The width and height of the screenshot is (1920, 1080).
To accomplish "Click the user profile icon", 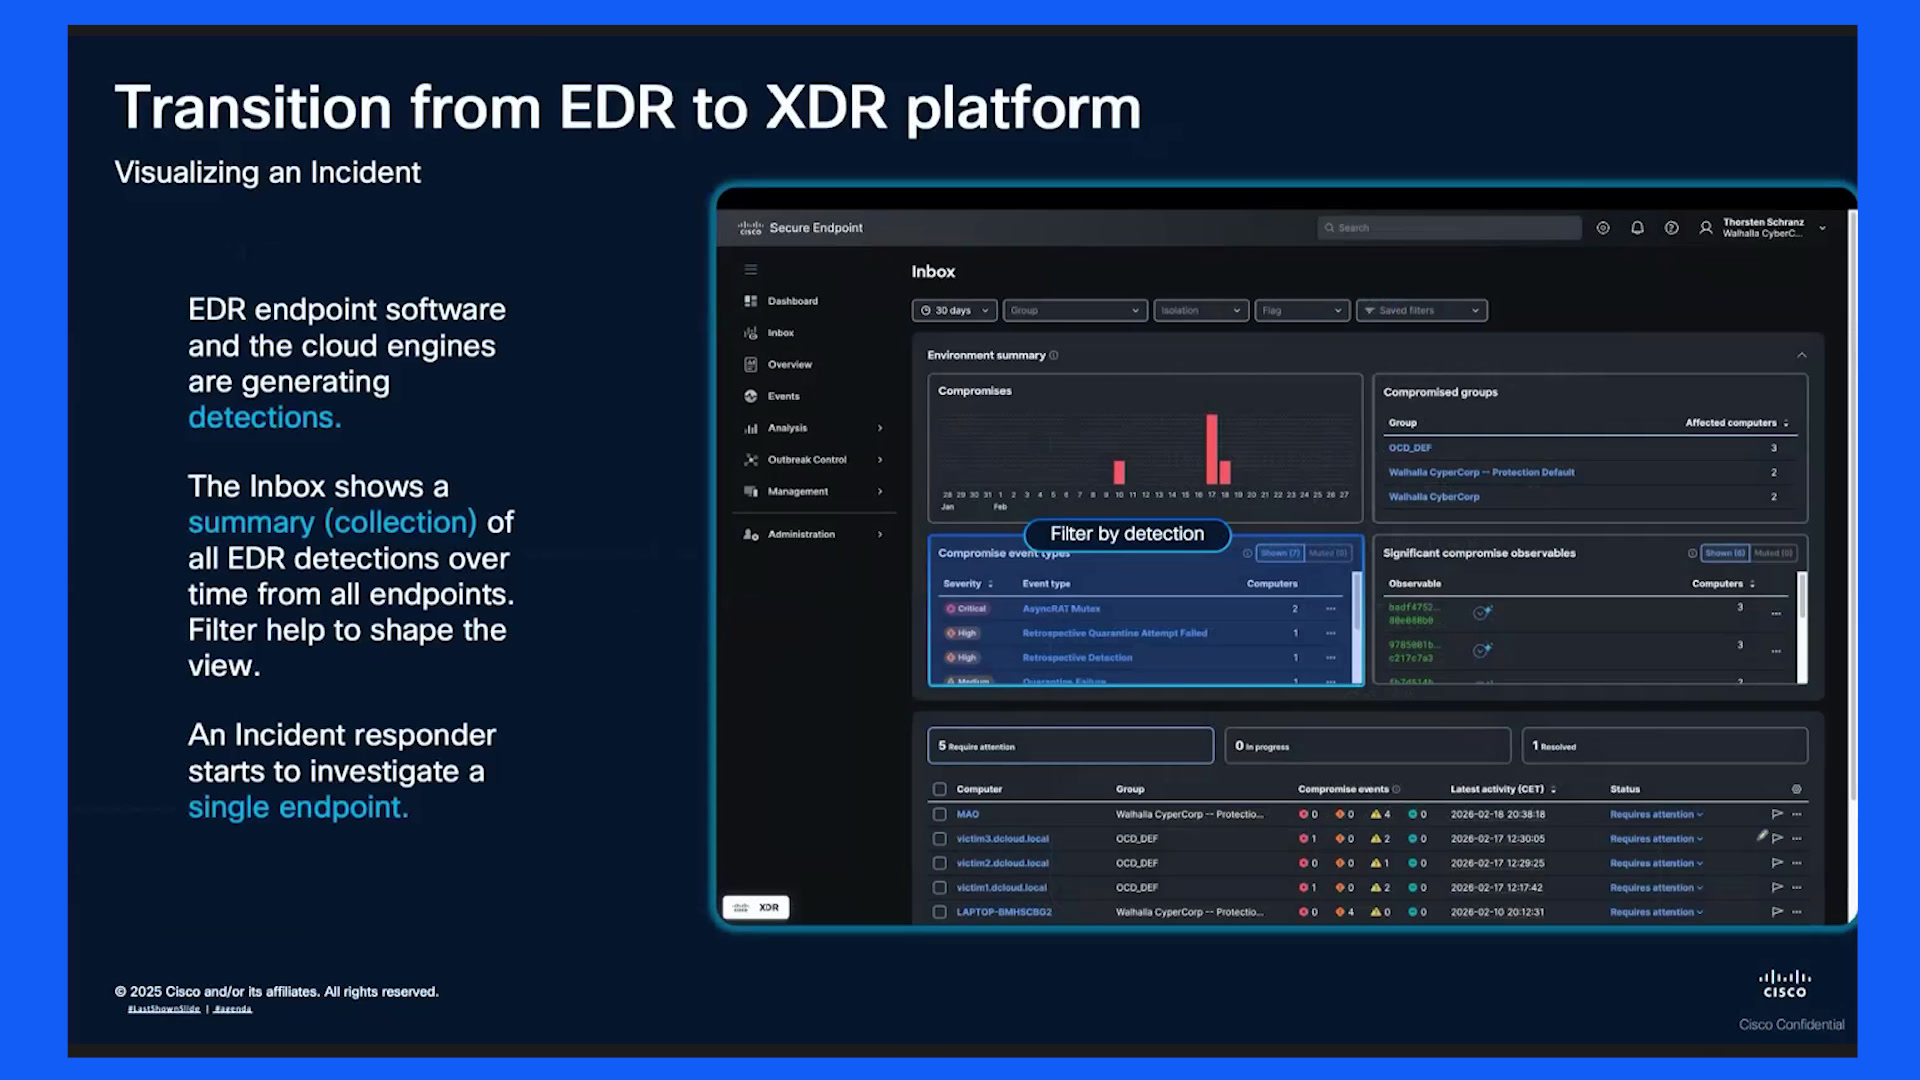I will pos(1706,228).
